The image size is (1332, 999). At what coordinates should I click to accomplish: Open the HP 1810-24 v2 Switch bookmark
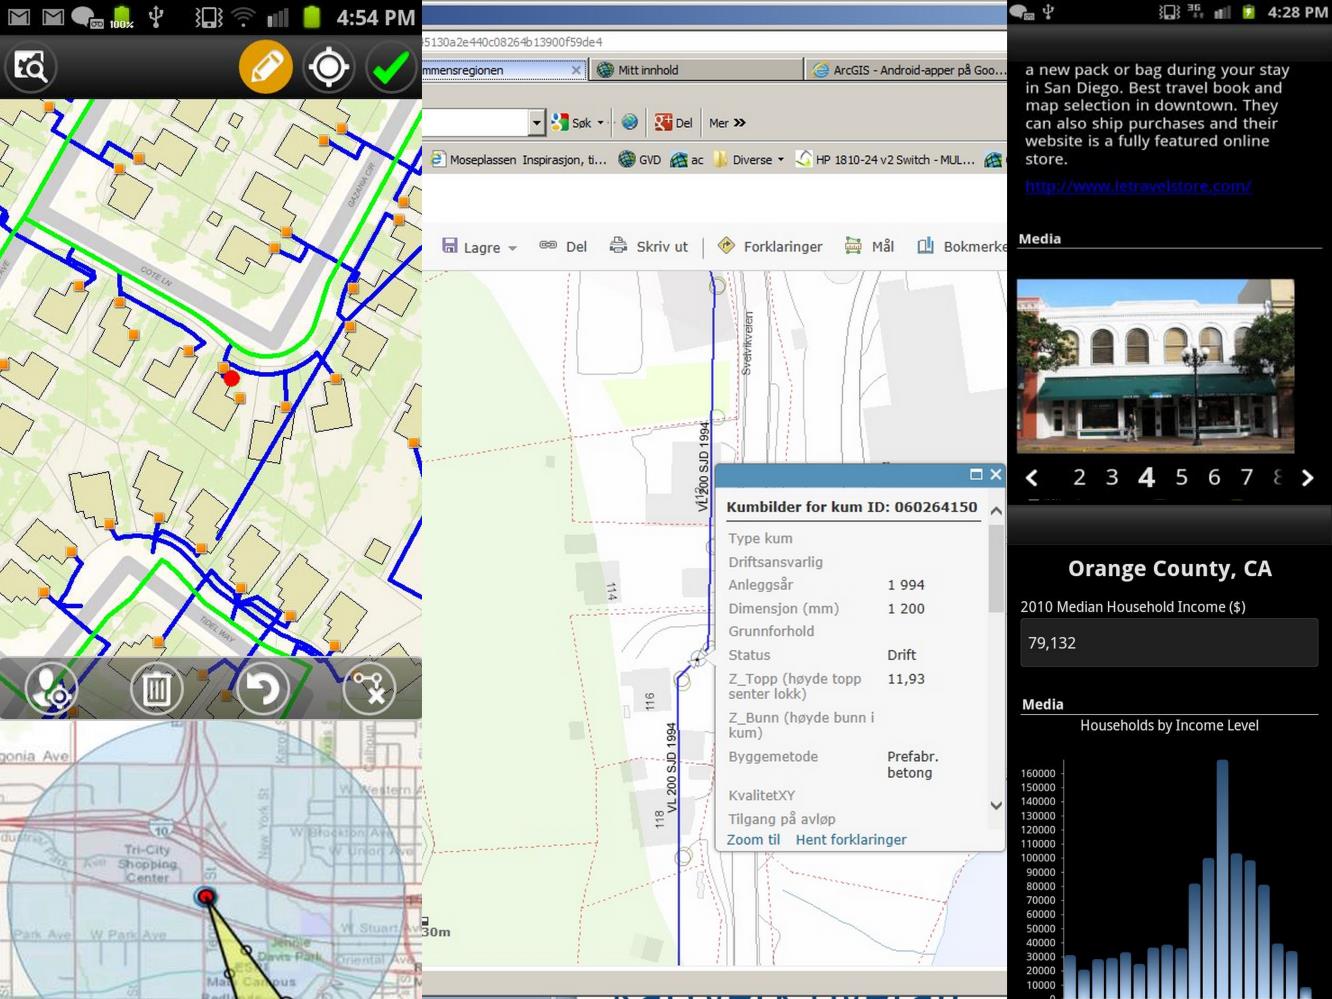885,159
